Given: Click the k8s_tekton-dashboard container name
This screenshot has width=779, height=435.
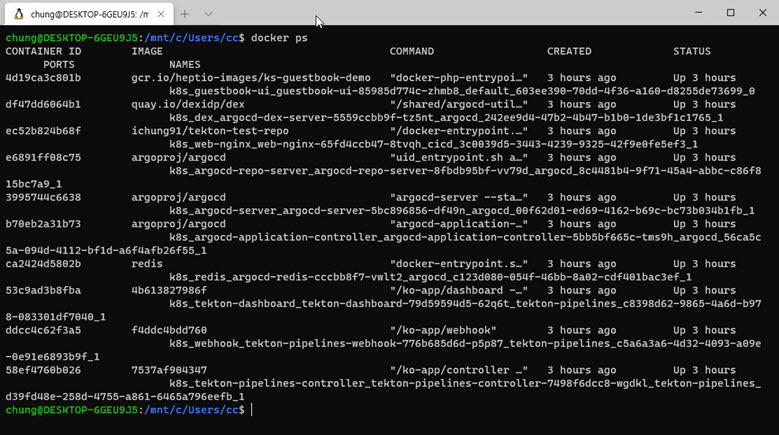Looking at the screenshot, I should click(465, 304).
